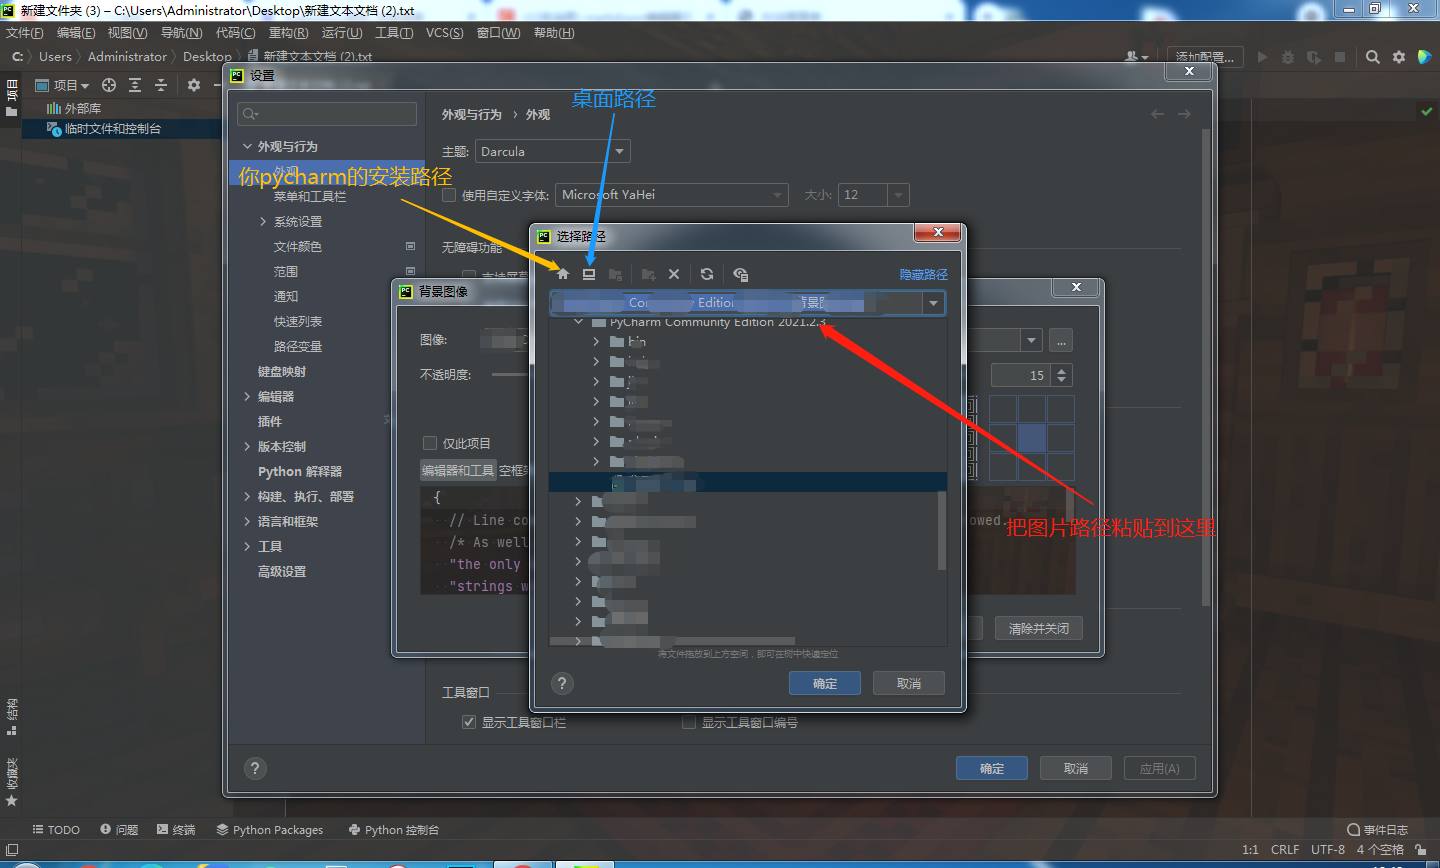This screenshot has height=868, width=1440.
Task: Click help icon in 选择路径 dialog
Action: pos(562,683)
